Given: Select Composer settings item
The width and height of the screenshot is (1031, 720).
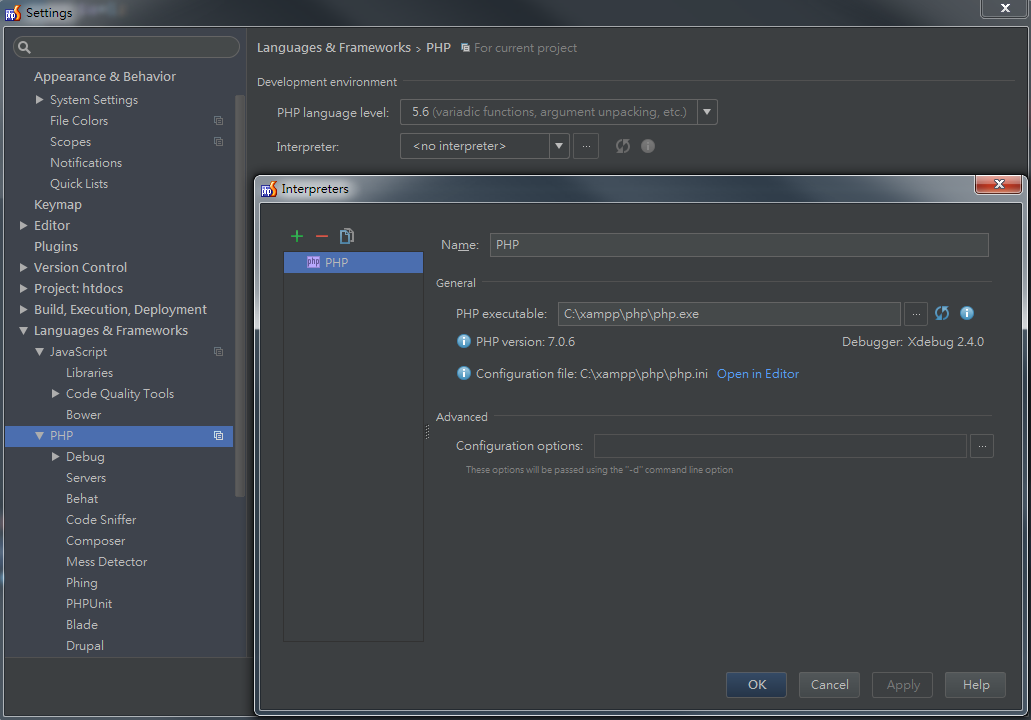Looking at the screenshot, I should point(95,541).
